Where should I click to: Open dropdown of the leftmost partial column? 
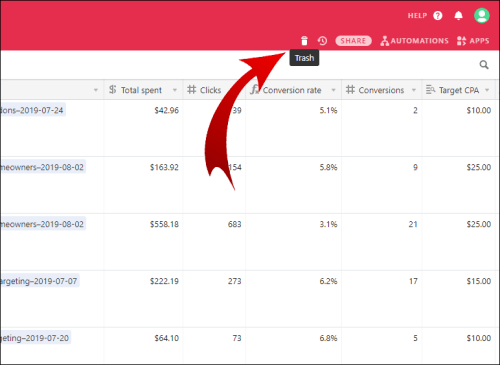(96, 90)
